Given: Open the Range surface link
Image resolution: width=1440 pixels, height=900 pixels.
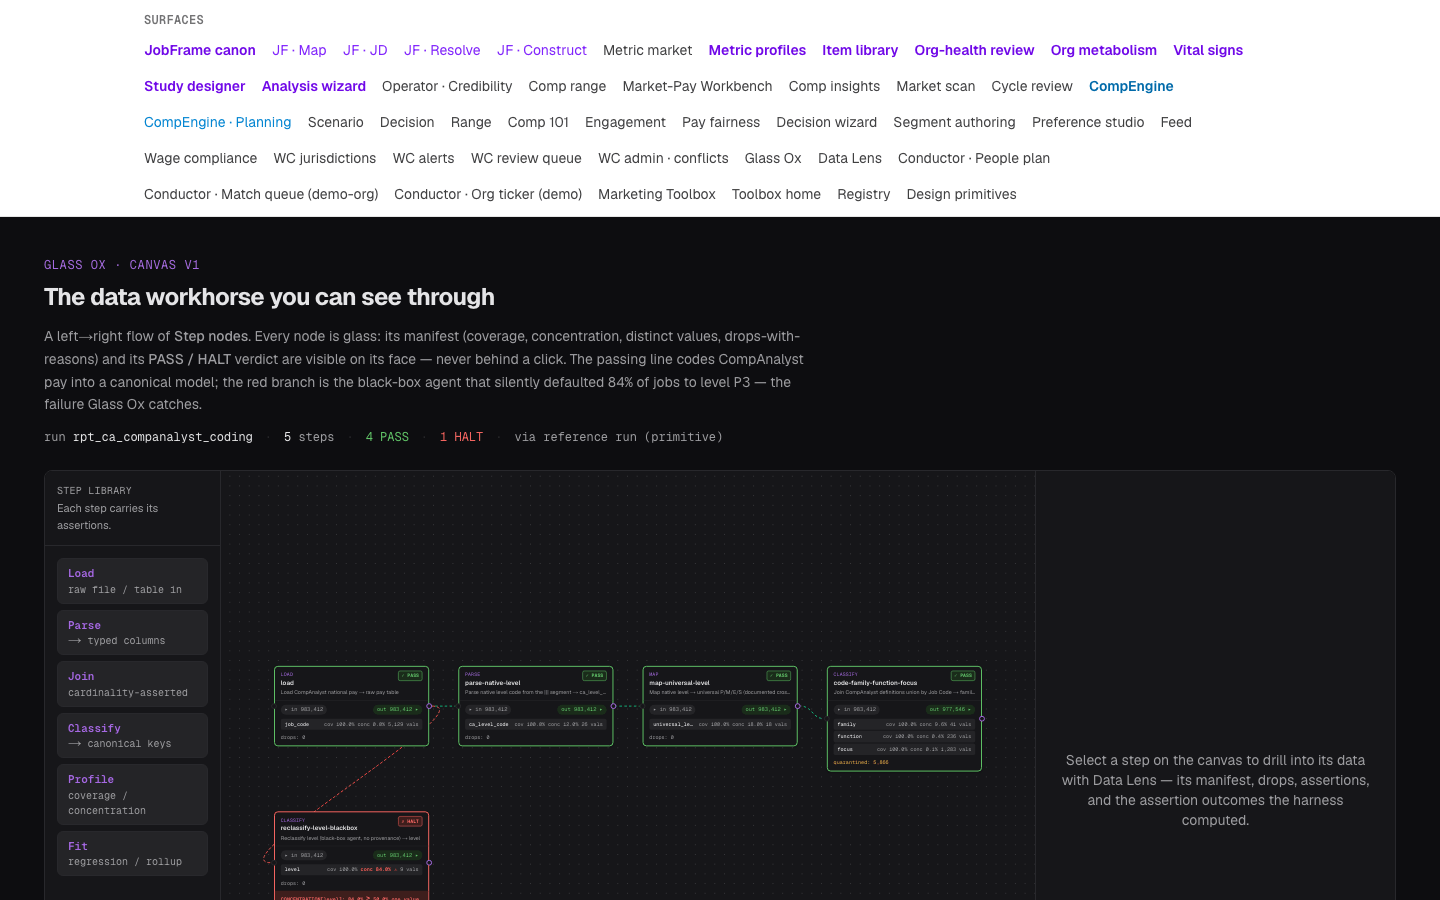Looking at the screenshot, I should point(471,122).
